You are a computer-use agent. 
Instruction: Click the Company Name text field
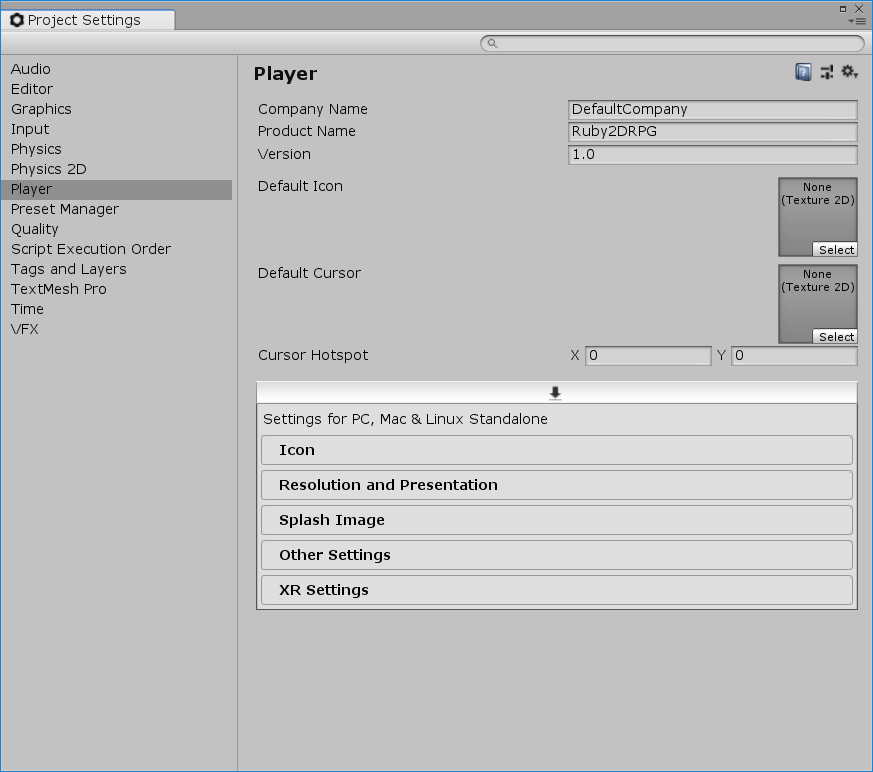coord(712,109)
